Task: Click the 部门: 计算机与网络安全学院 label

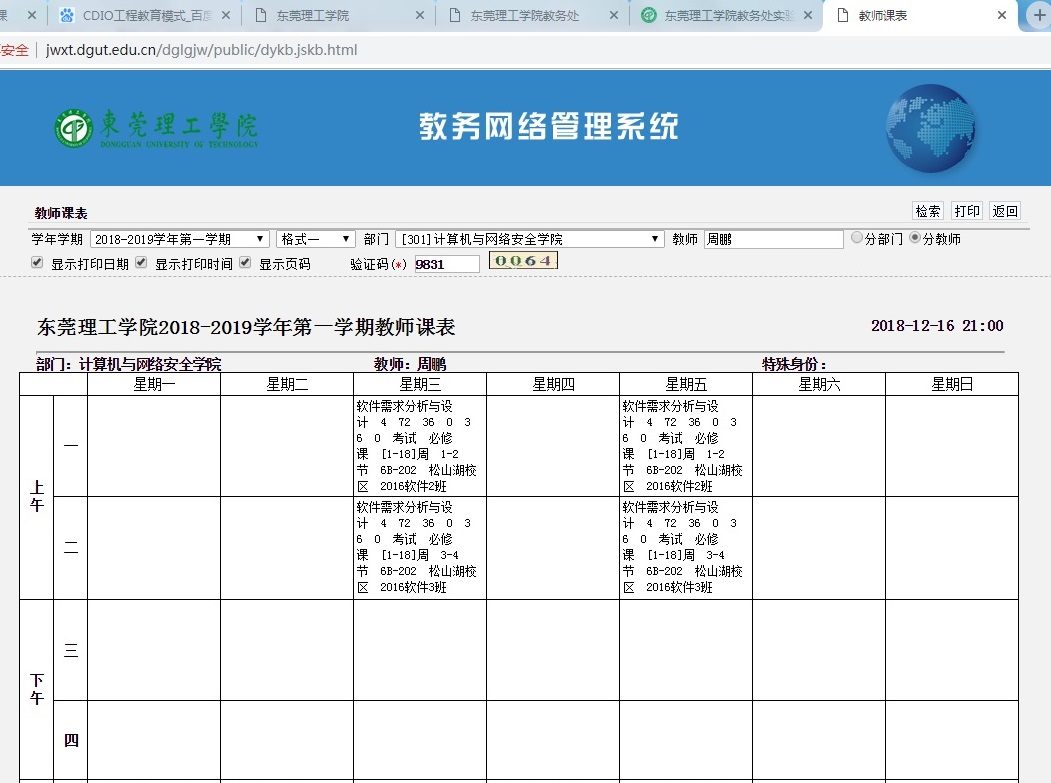Action: 129,364
